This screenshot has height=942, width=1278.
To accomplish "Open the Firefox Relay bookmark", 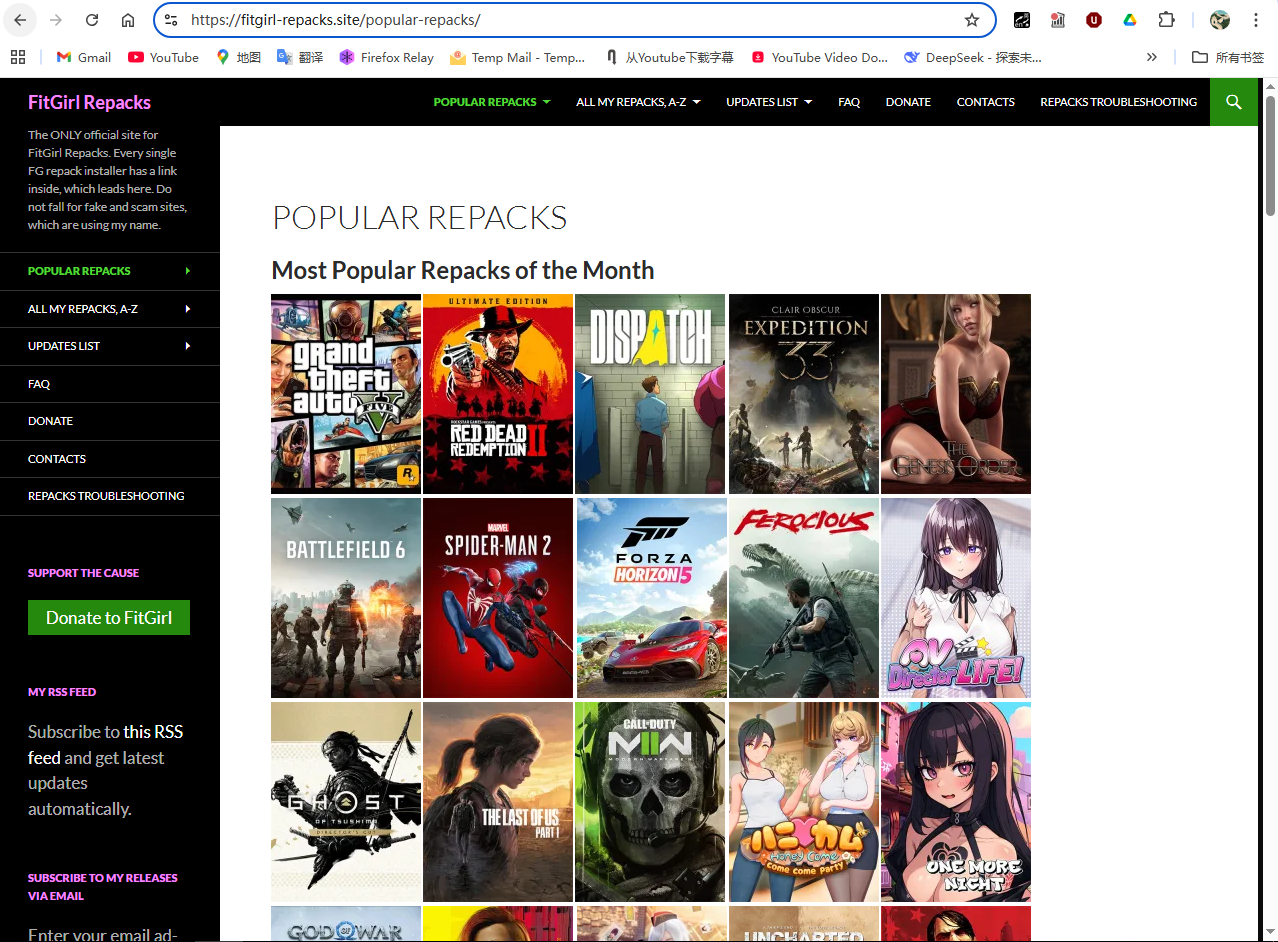I will pyautogui.click(x=386, y=57).
